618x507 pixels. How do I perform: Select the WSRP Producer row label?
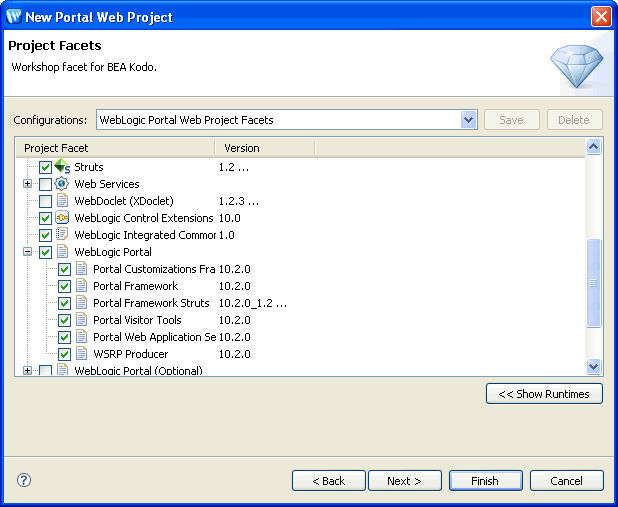pos(130,354)
